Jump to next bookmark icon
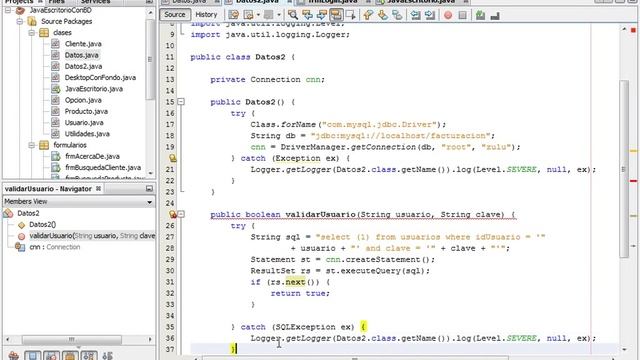Image resolution: width=640 pixels, height=360 pixels. click(x=382, y=15)
